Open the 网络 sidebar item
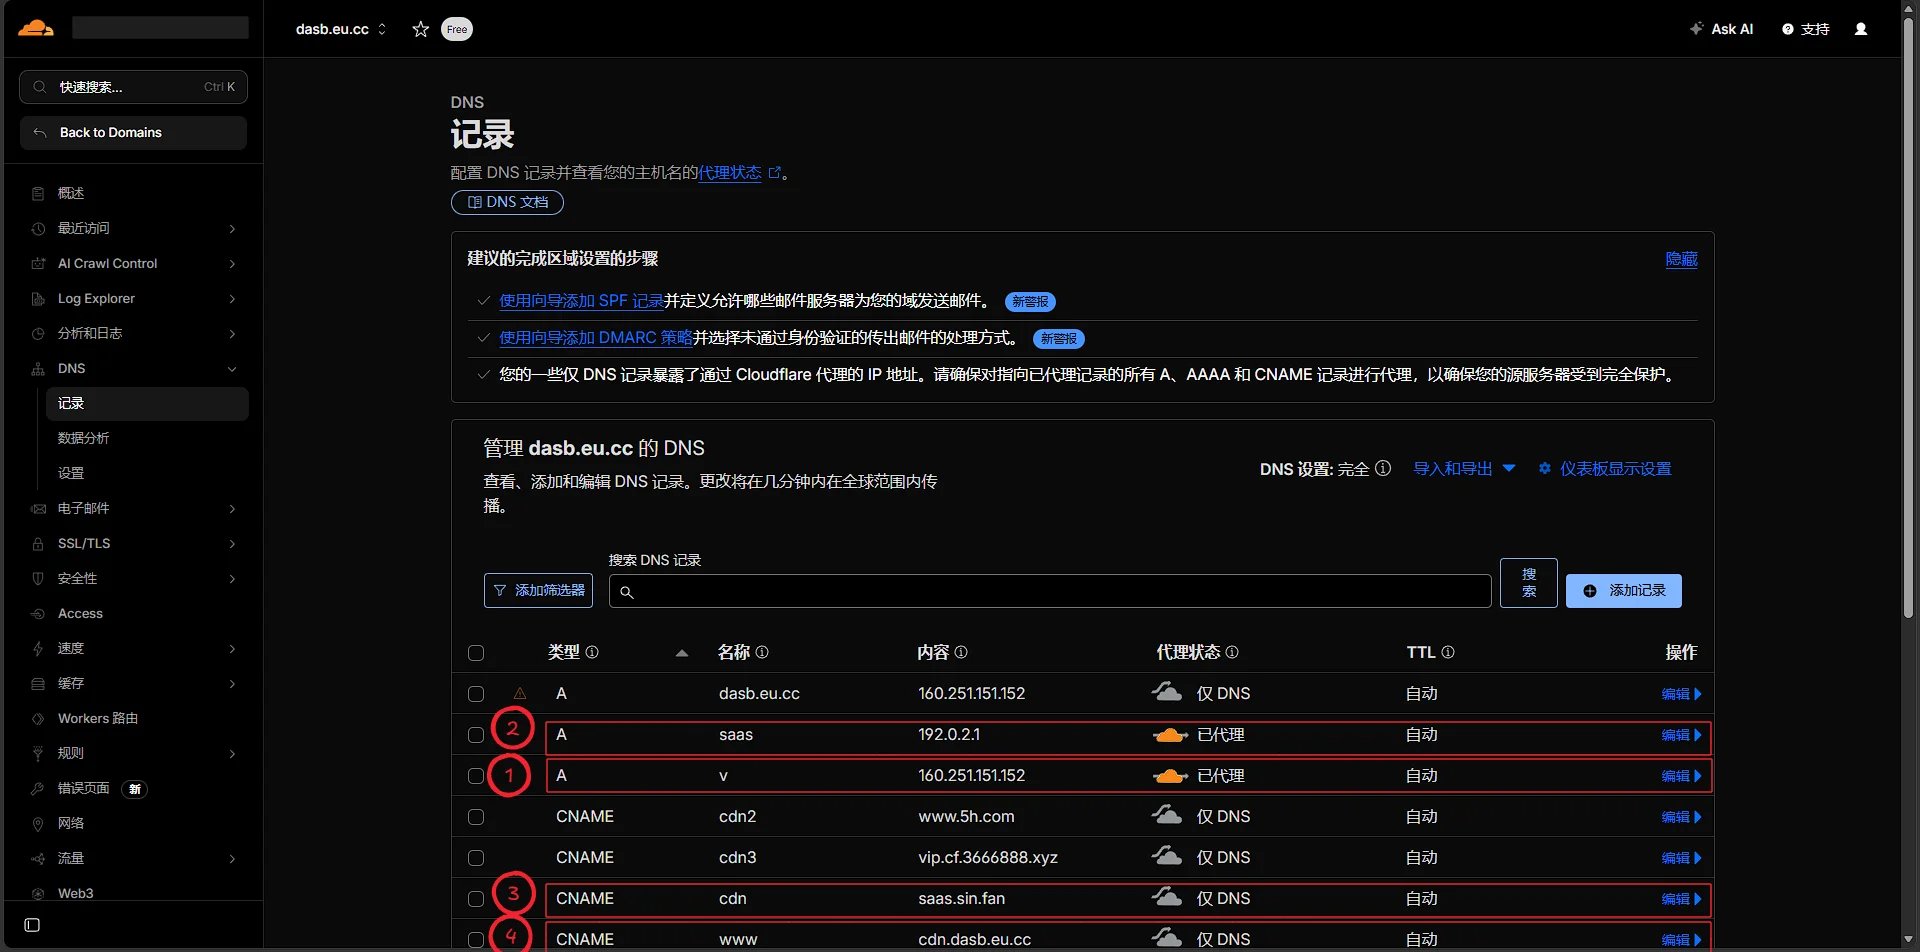 71,823
